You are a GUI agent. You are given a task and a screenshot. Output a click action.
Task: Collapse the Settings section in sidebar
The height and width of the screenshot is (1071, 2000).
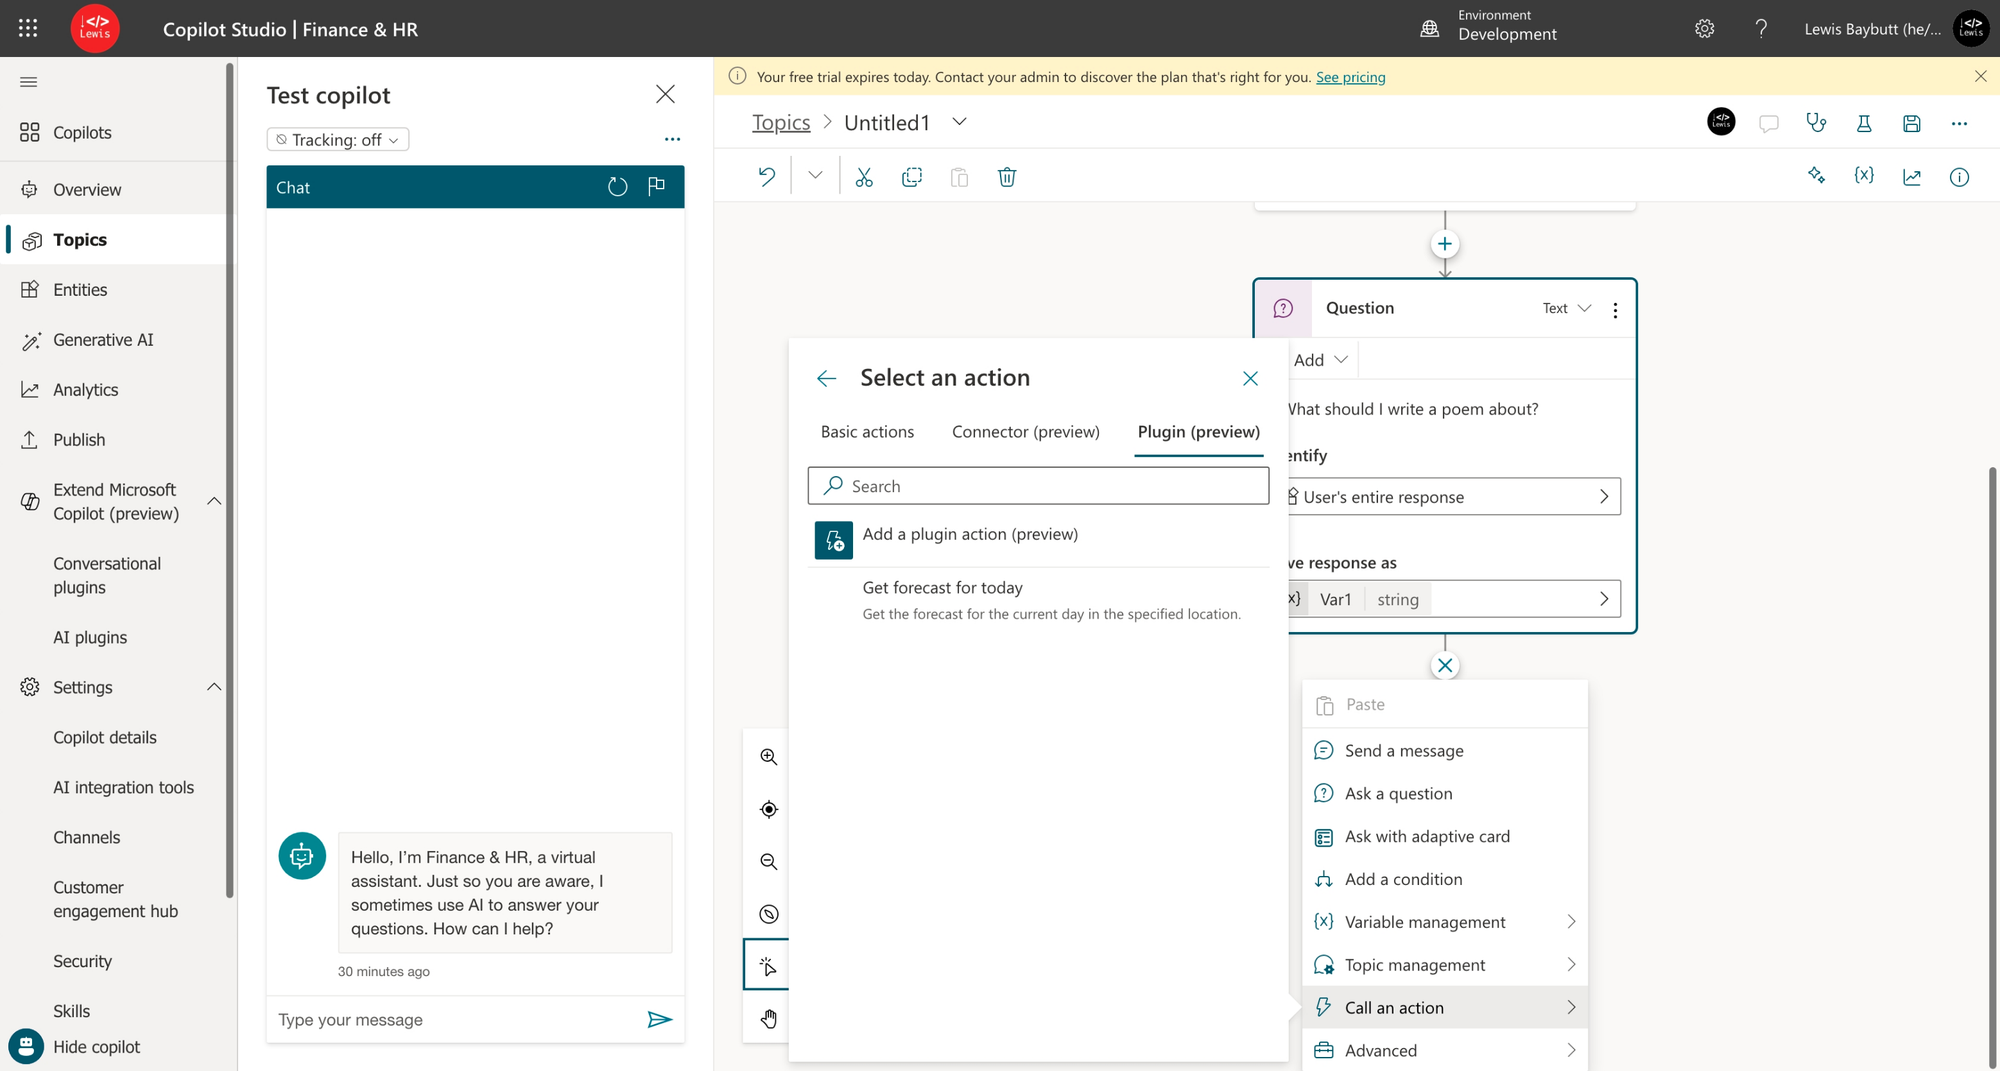pyautogui.click(x=213, y=687)
